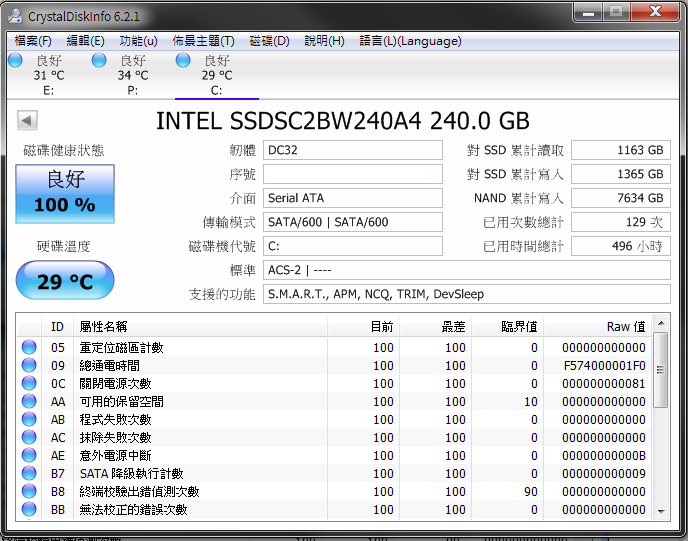Click the total reads value 1163 GB
This screenshot has width=689, height=541.
click(x=620, y=150)
